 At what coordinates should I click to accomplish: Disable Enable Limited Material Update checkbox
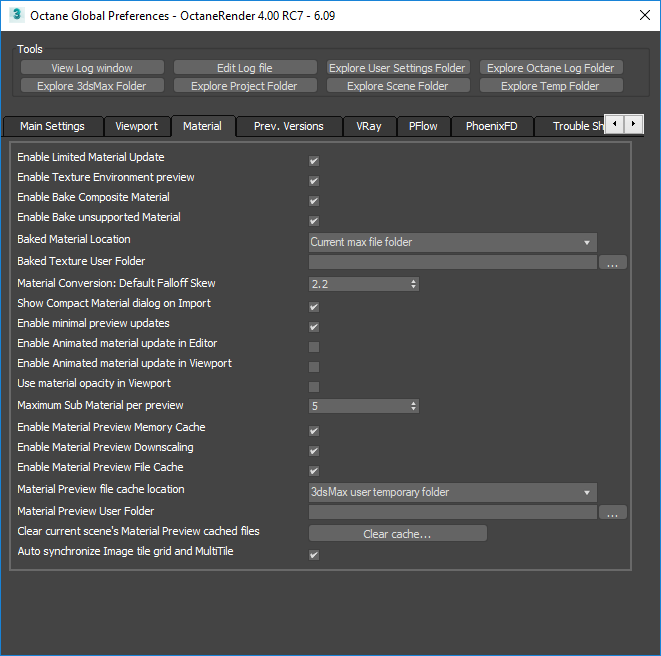pyautogui.click(x=314, y=160)
